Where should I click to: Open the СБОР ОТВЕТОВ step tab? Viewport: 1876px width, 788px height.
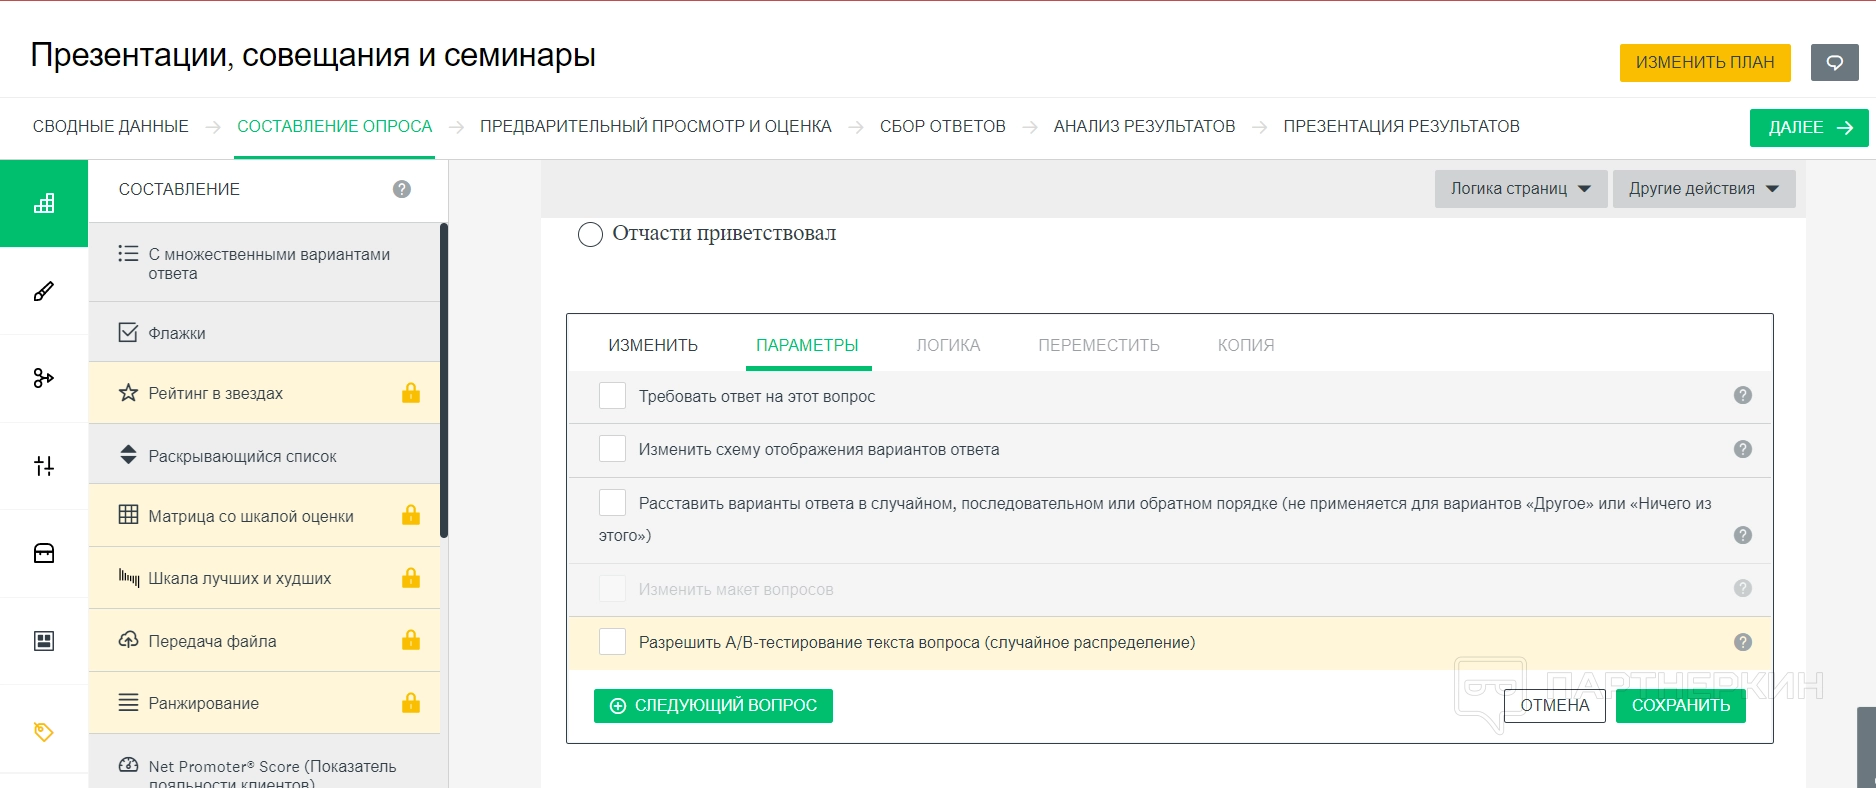(x=942, y=126)
